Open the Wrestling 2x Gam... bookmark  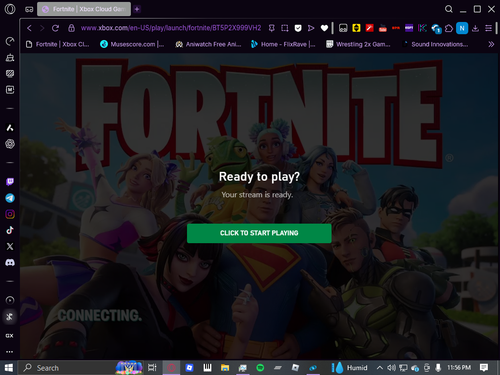tap(358, 44)
